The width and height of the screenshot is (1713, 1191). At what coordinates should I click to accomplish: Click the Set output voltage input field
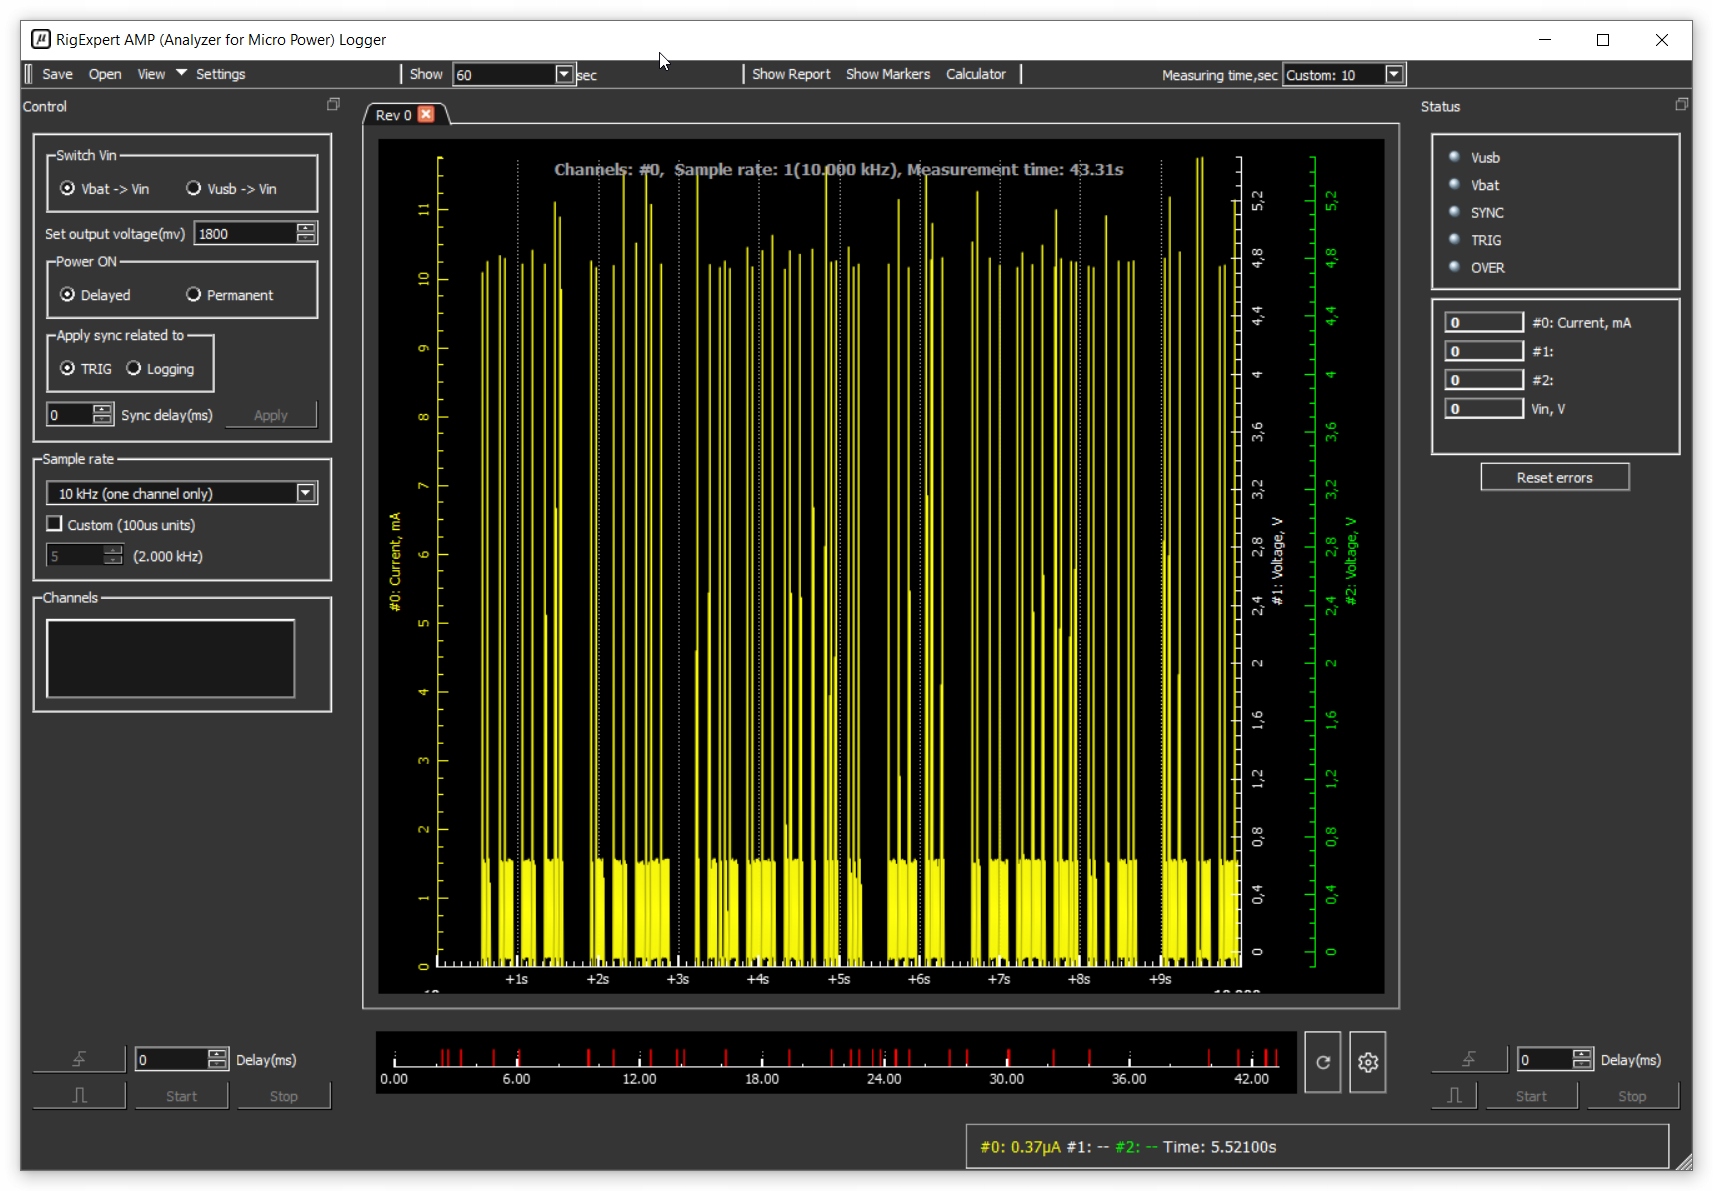point(245,234)
